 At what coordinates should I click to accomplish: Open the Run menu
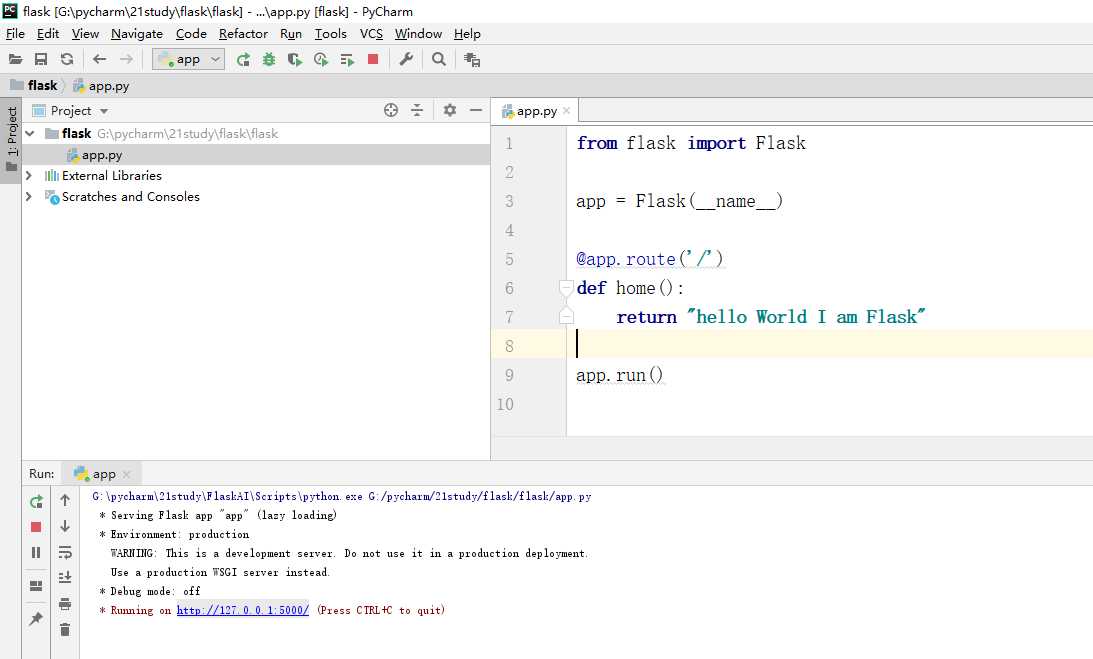(x=291, y=33)
